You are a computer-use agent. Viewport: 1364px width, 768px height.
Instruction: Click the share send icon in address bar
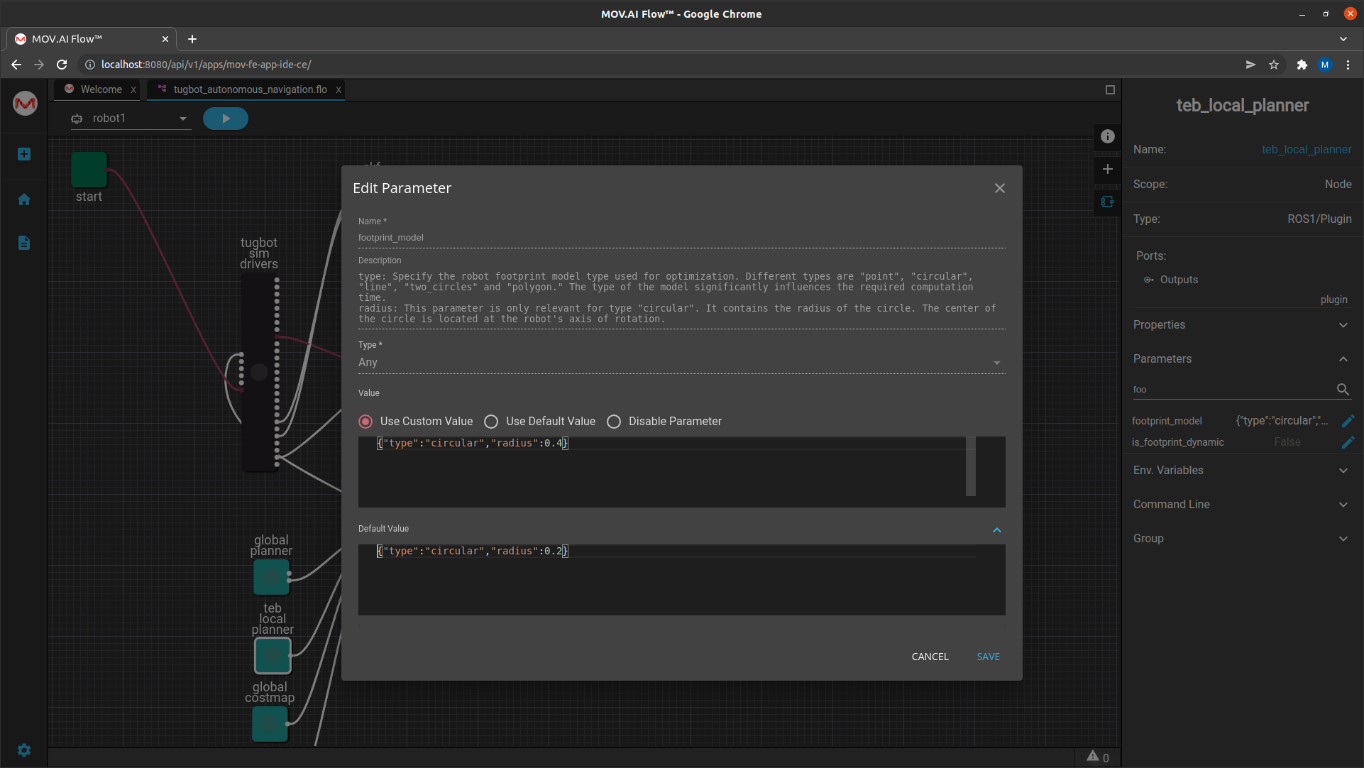coord(1250,64)
